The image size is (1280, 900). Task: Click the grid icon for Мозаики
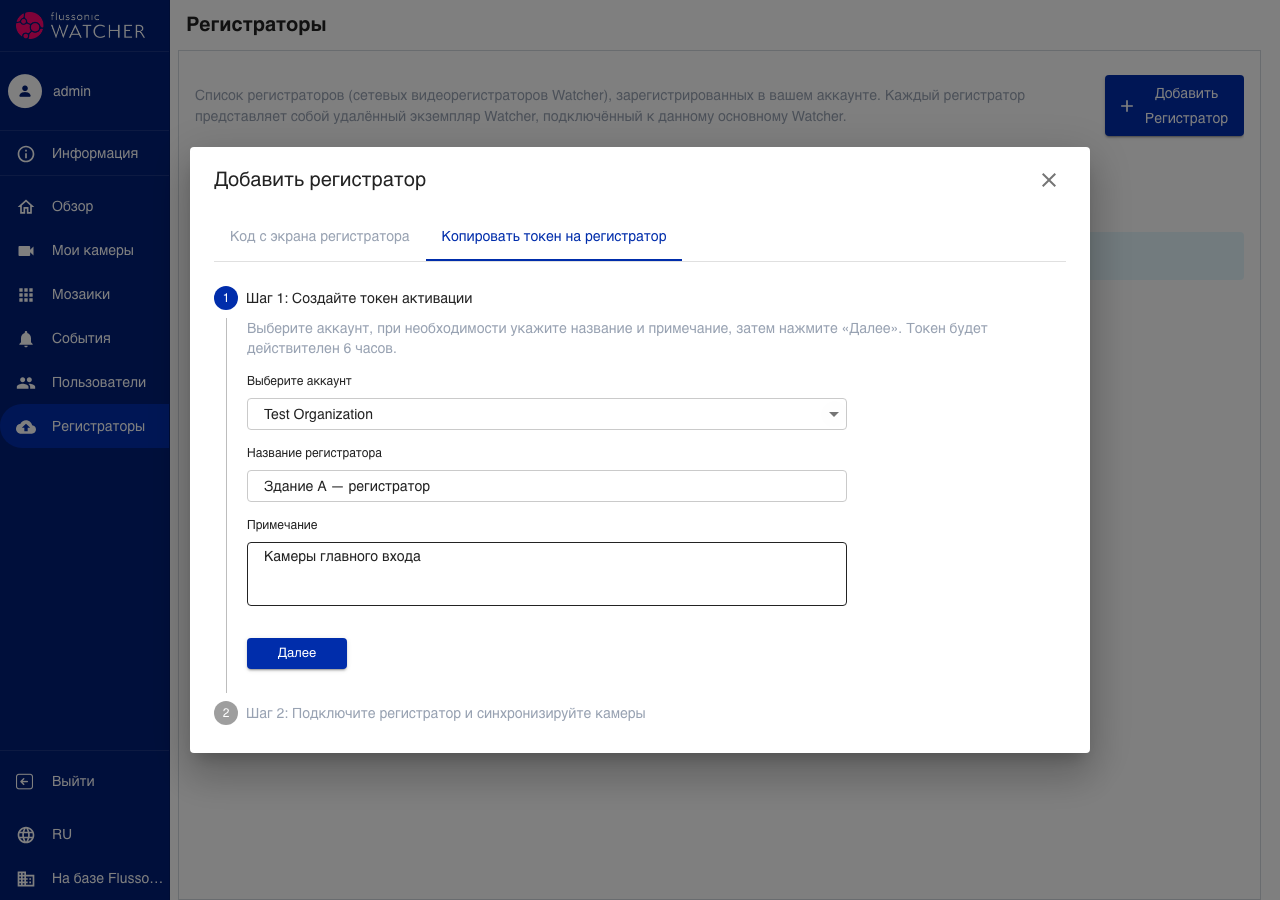coord(26,295)
